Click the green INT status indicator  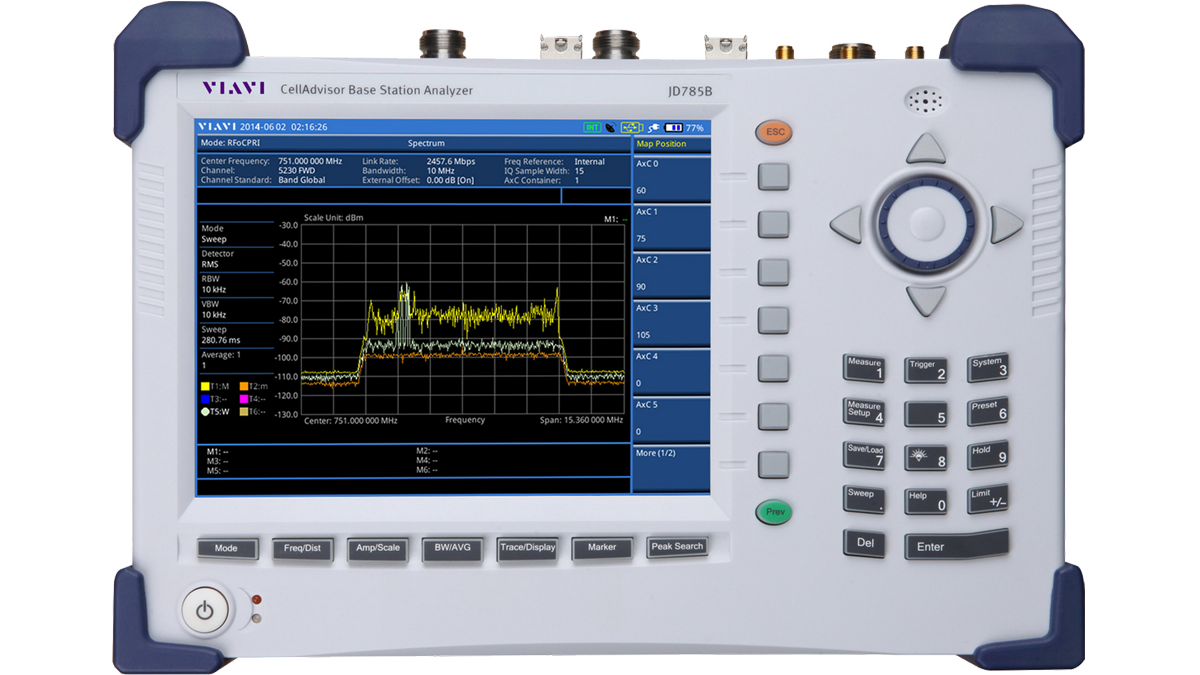pos(592,127)
